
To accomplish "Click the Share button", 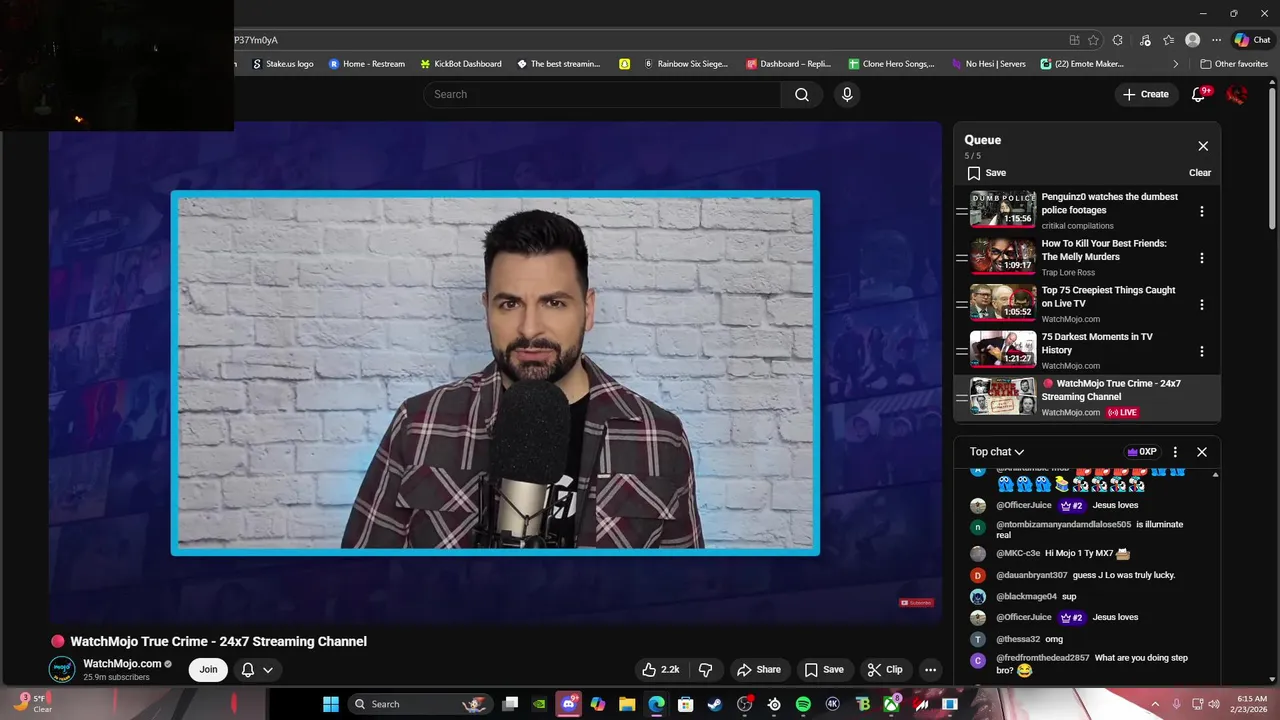I will pos(758,670).
